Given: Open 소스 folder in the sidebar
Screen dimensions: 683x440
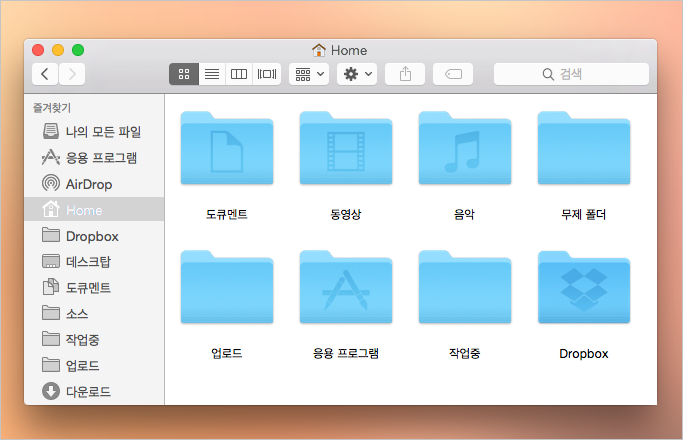Looking at the screenshot, I should click(x=95, y=313).
